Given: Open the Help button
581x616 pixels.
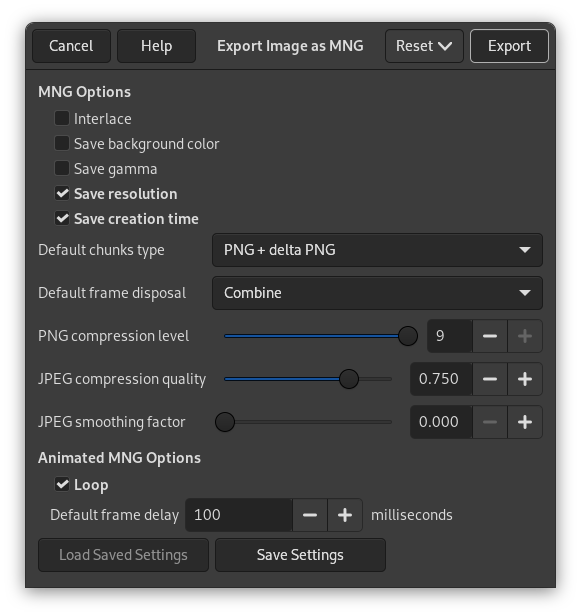Looking at the screenshot, I should pos(156,46).
